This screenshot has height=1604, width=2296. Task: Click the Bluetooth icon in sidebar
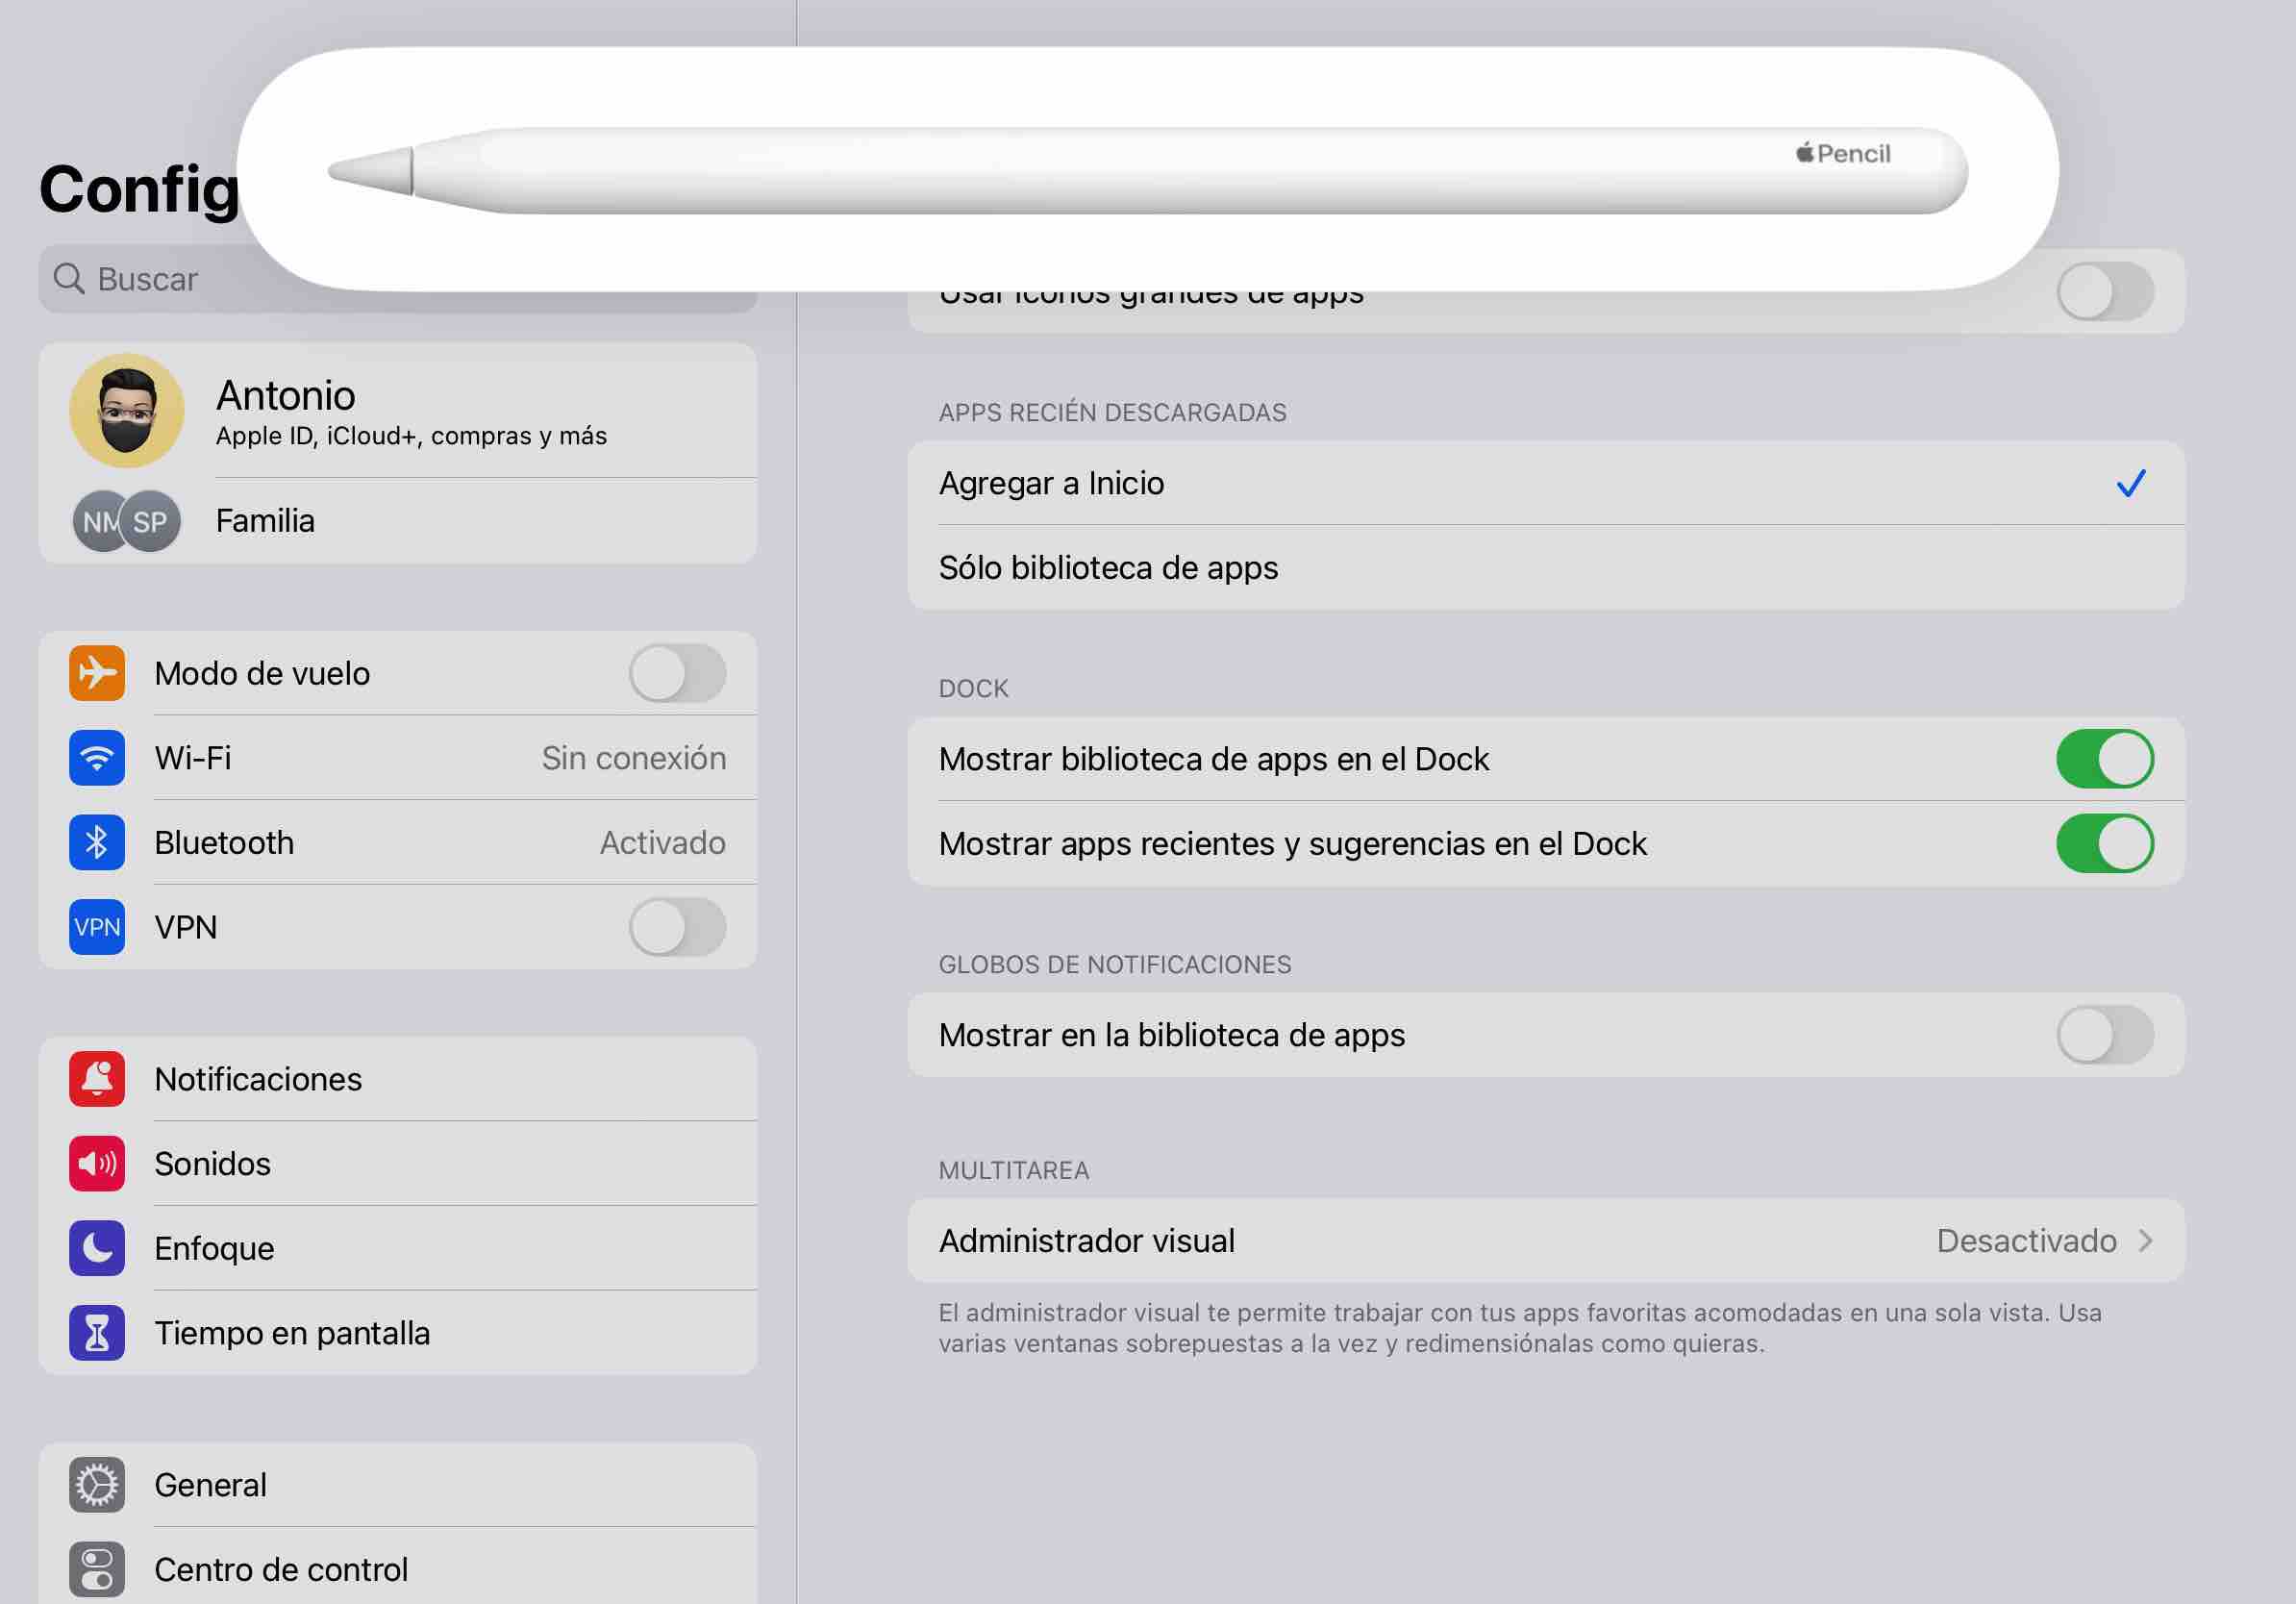[97, 842]
